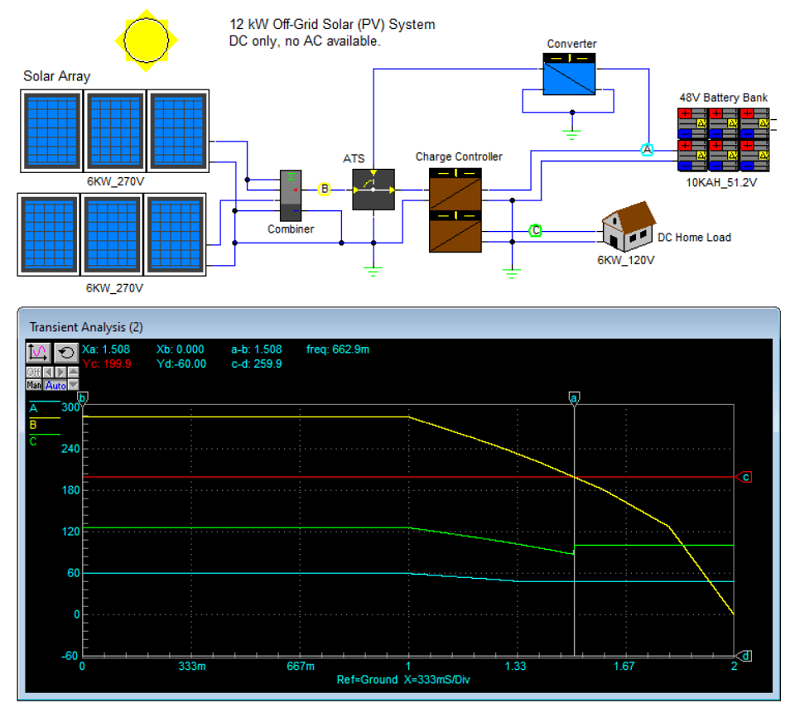The height and width of the screenshot is (727, 800).
Task: Toggle the Off button in the analysis toolbar
Action: pos(34,371)
